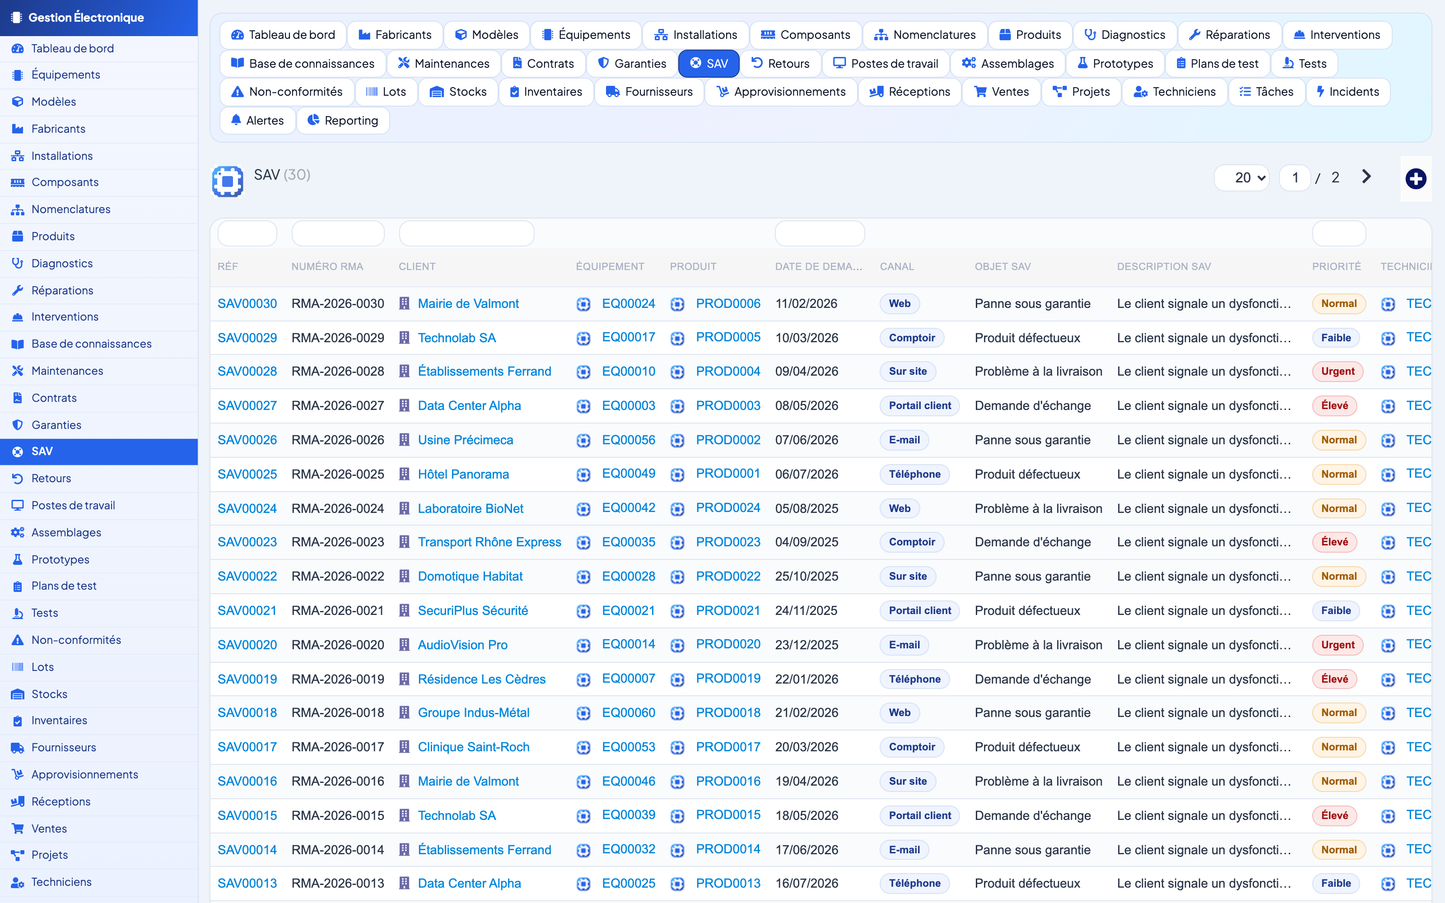Open the date de demande filter field
Image resolution: width=1445 pixels, height=903 pixels.
pos(819,234)
